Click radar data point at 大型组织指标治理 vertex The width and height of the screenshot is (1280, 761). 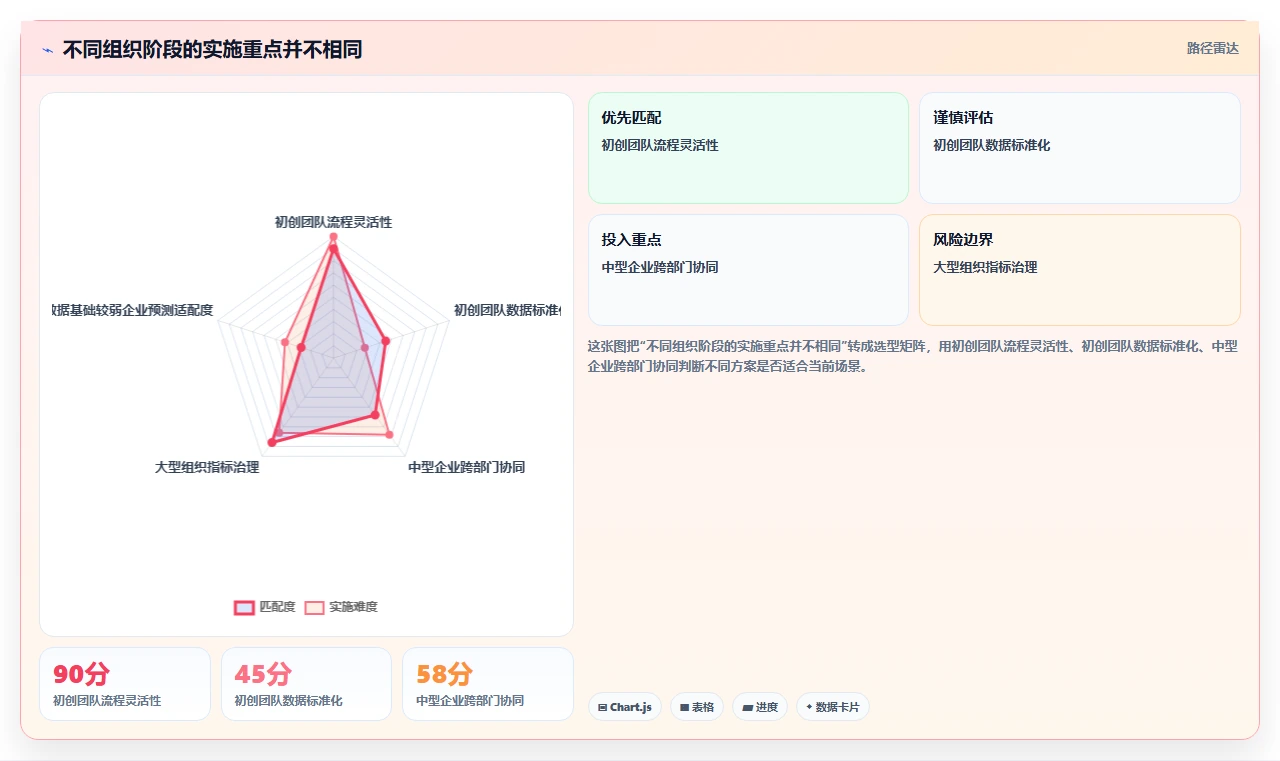coord(271,442)
